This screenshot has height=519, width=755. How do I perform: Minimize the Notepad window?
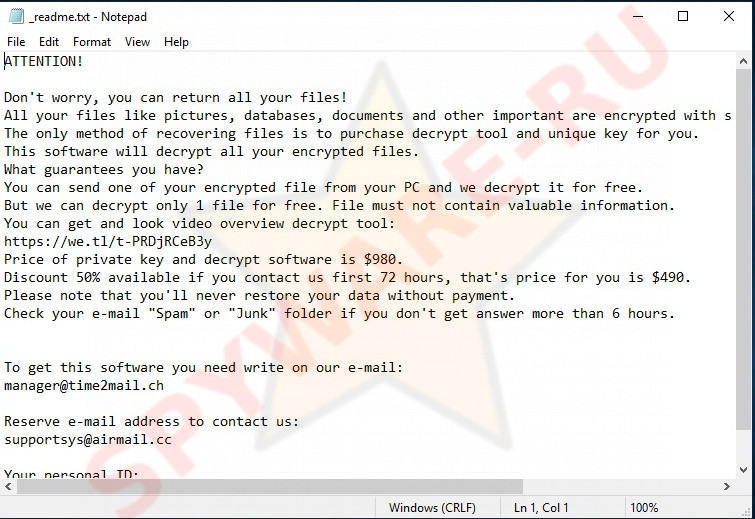pyautogui.click(x=638, y=16)
